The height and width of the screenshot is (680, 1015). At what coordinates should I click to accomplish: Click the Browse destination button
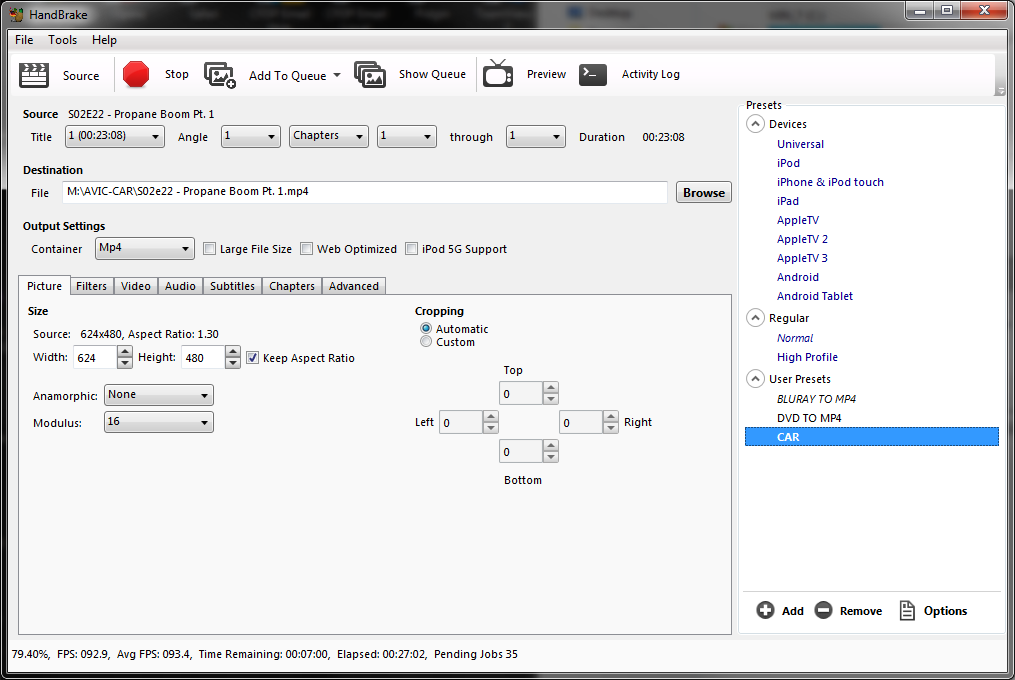pos(704,192)
